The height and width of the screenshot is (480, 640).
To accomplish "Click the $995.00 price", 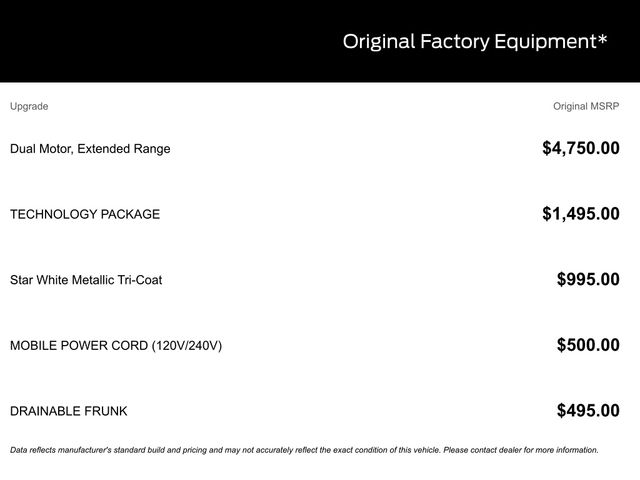I will [x=588, y=280].
